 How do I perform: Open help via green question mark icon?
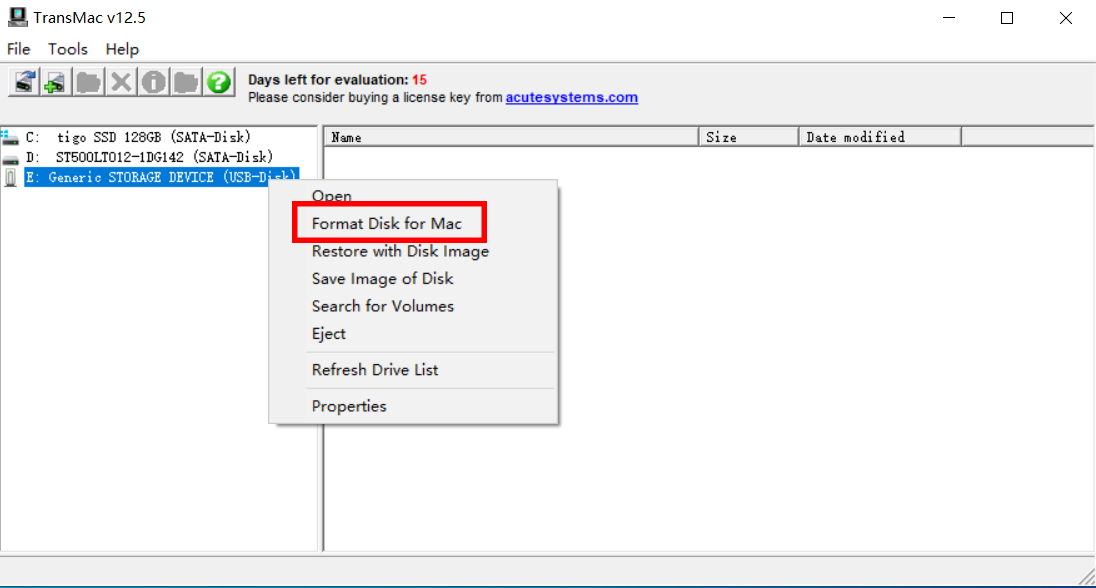pyautogui.click(x=219, y=83)
